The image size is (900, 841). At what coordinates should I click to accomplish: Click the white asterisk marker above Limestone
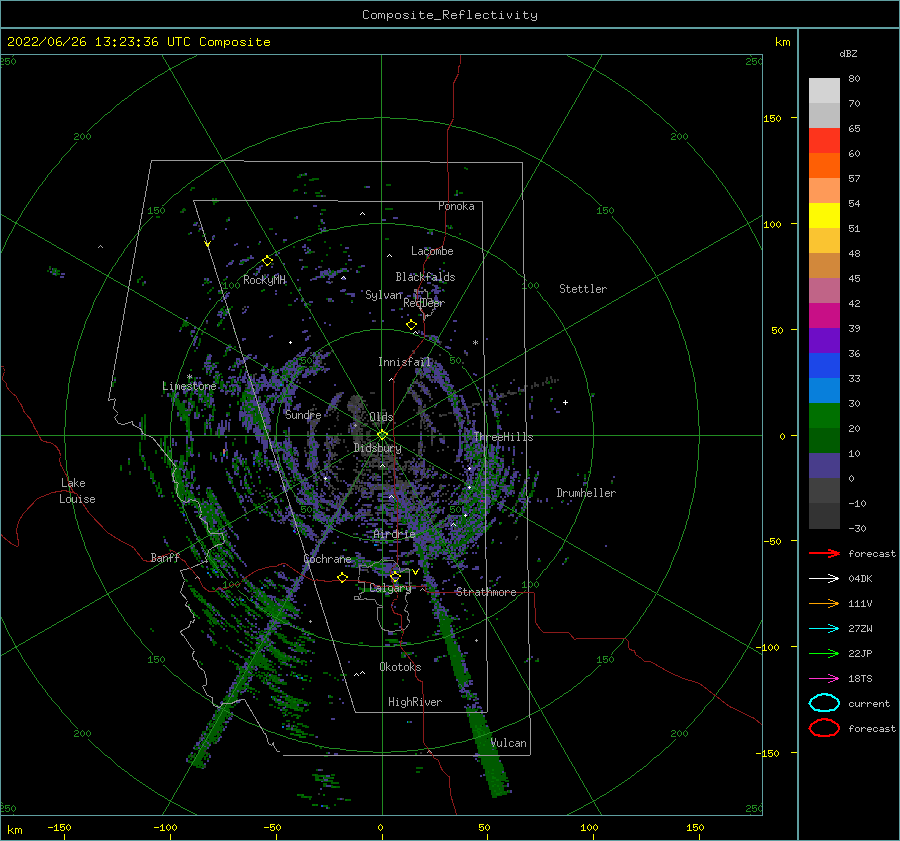coord(189,377)
